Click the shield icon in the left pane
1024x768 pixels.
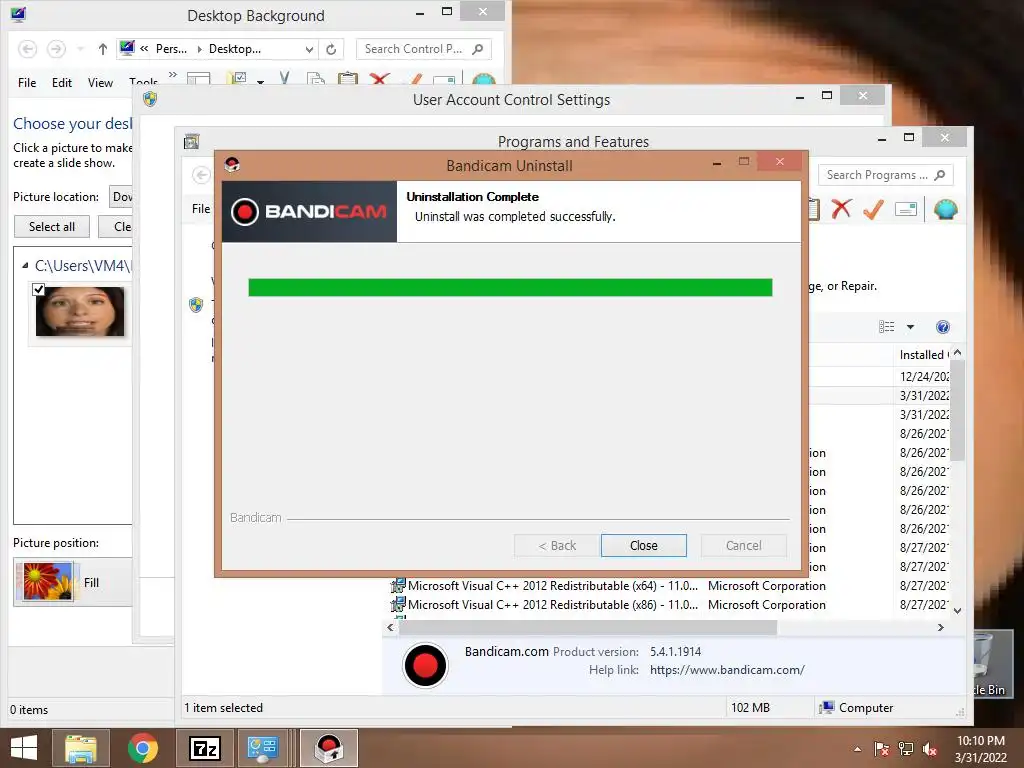coord(196,304)
